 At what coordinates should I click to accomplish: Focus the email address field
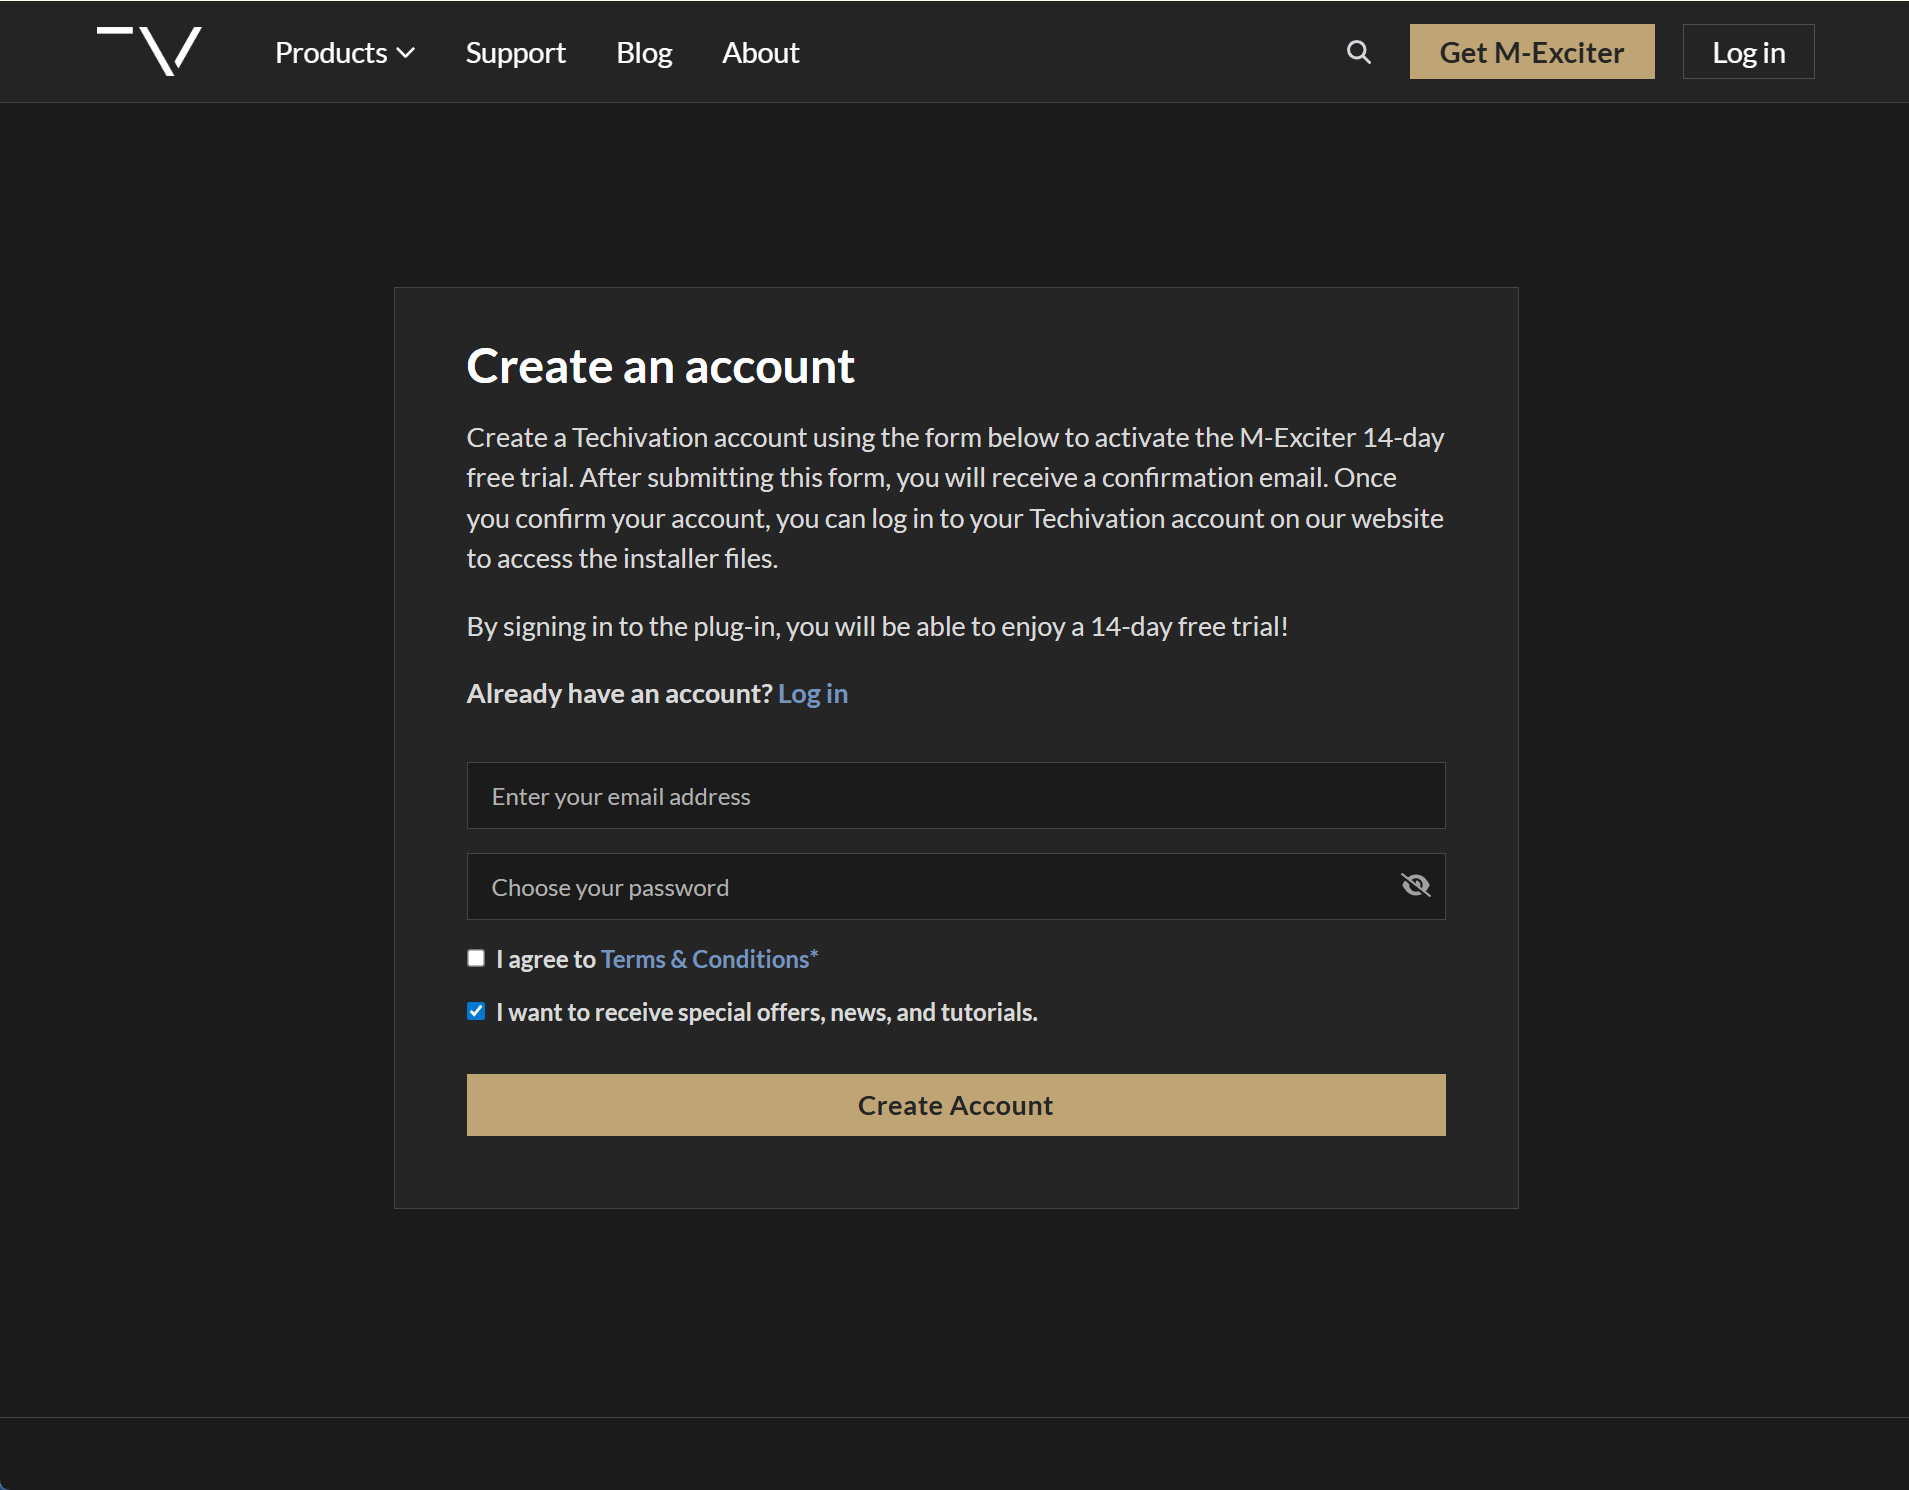pos(955,796)
